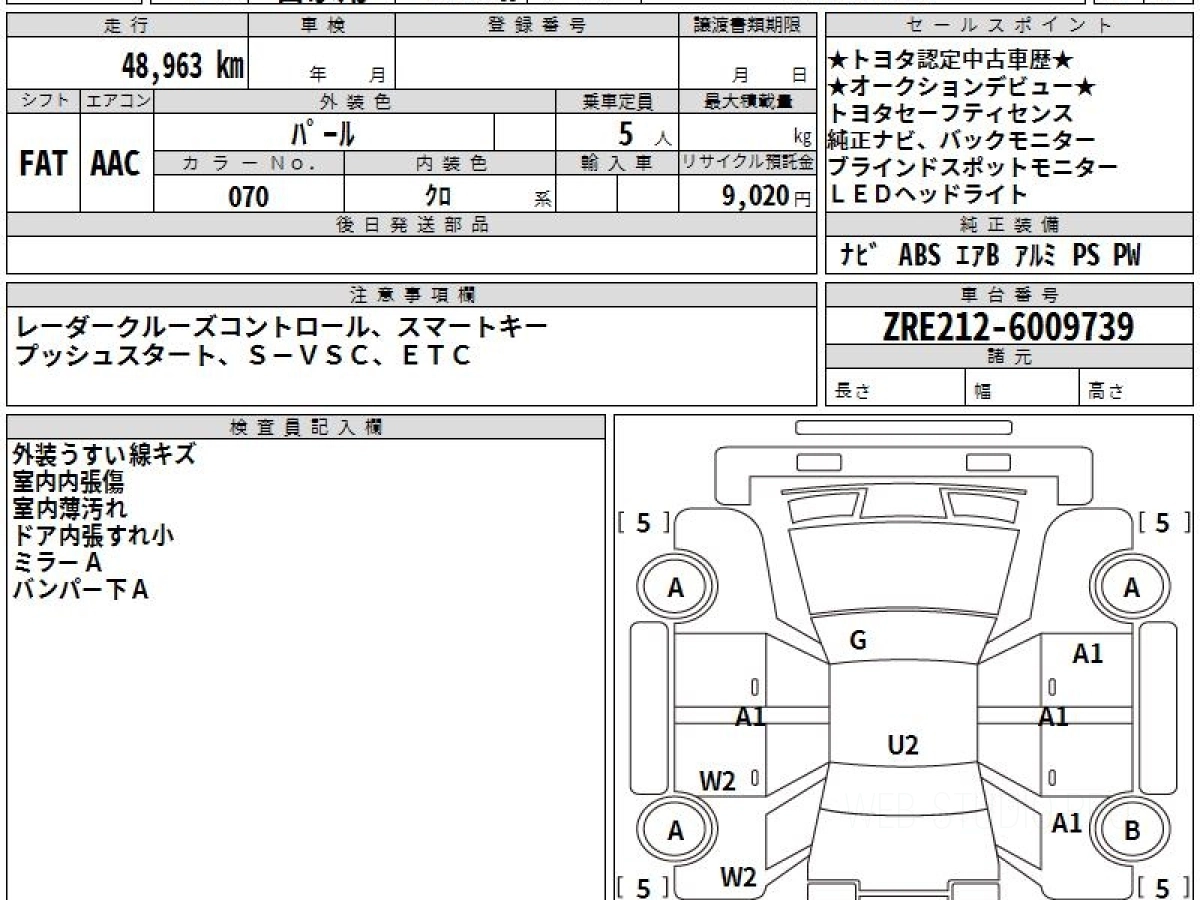Click the シフト header cell
The height and width of the screenshot is (900, 1200).
pyautogui.click(x=43, y=102)
